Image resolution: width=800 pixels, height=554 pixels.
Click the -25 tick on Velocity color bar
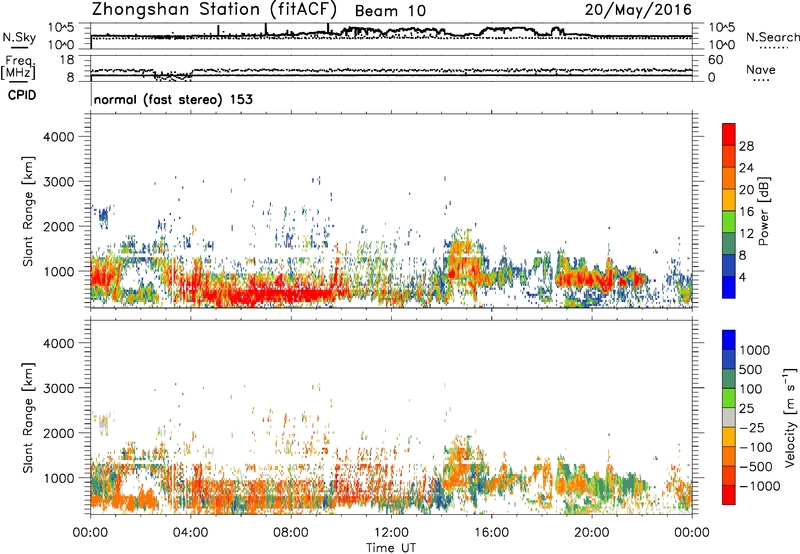point(751,427)
